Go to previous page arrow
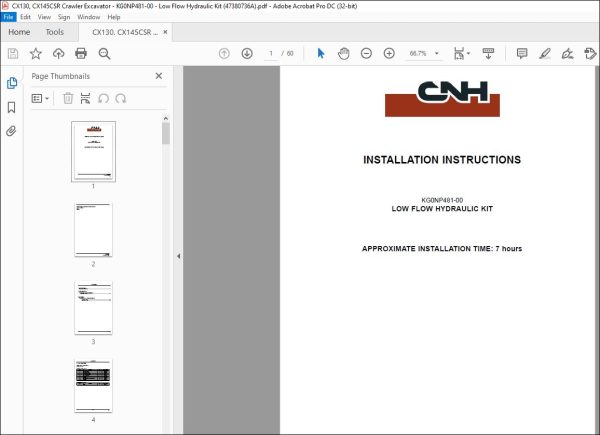600x435 pixels. (224, 53)
